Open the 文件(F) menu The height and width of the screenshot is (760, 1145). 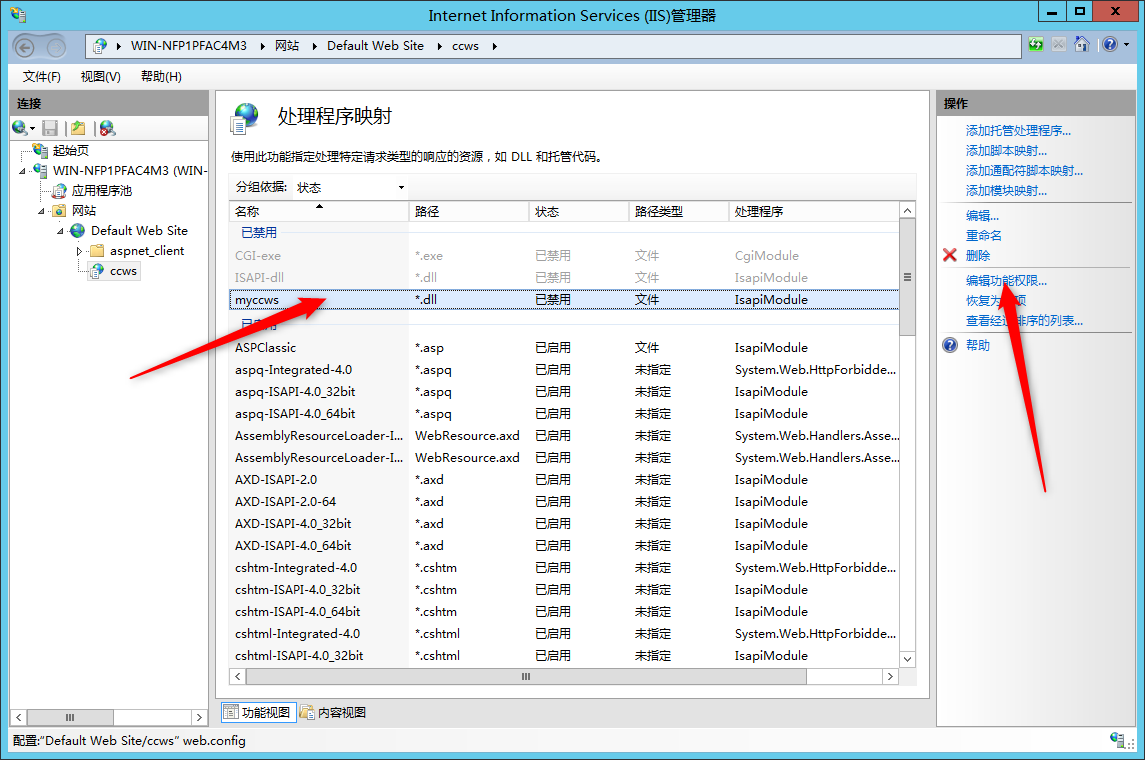pos(41,77)
